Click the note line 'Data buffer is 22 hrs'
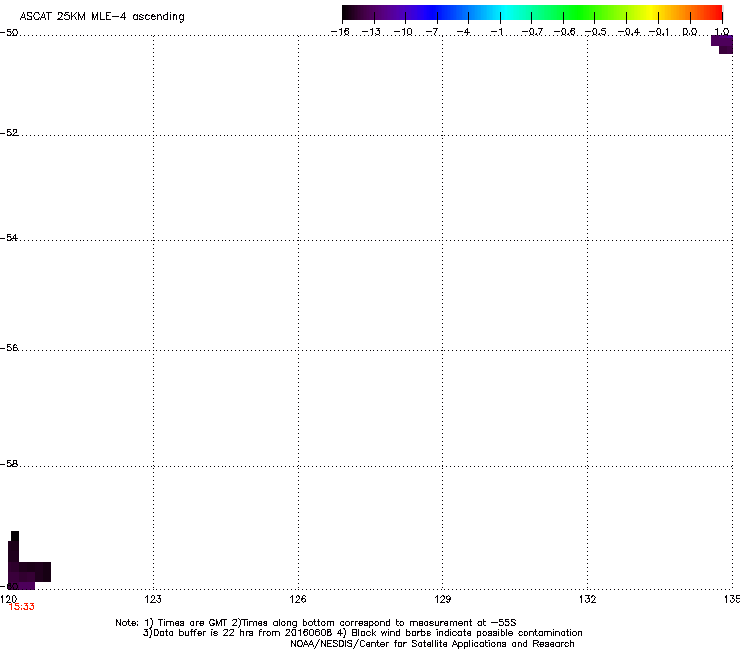The image size is (740, 650). point(362,633)
